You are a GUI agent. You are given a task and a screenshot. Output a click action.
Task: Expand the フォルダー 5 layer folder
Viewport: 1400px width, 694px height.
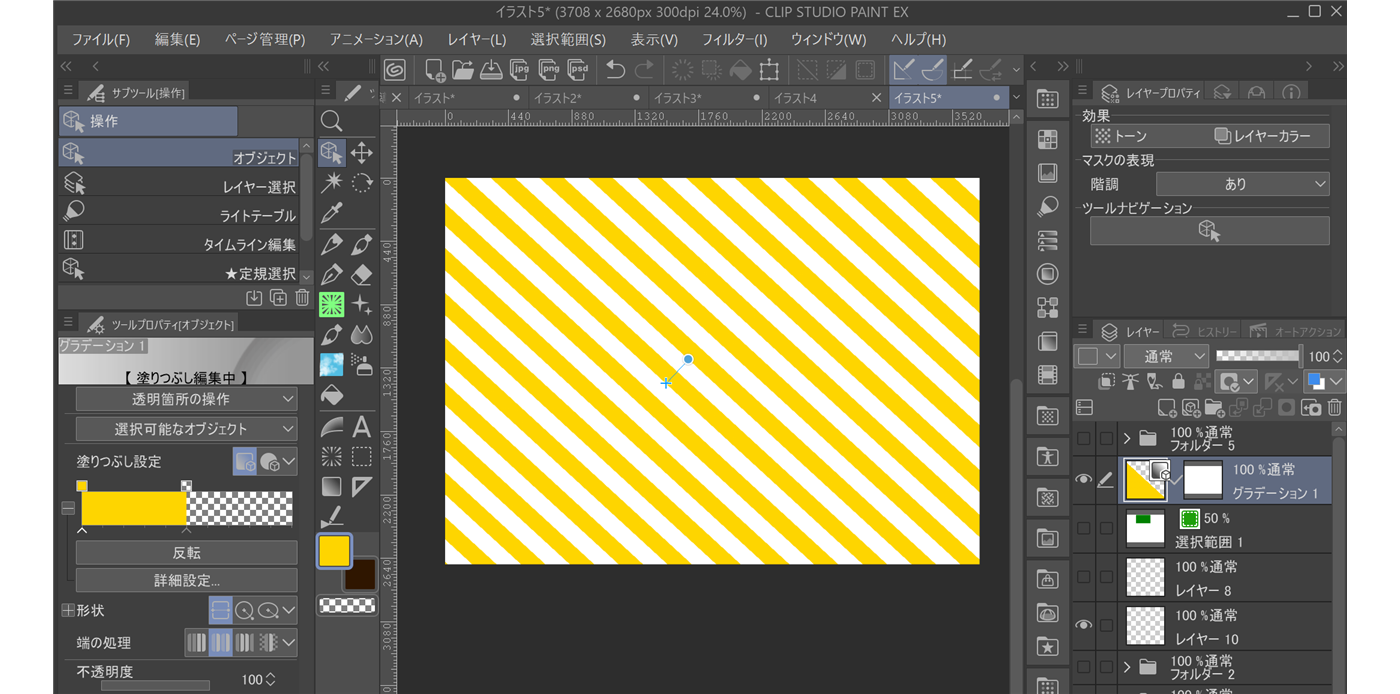(x=1127, y=438)
